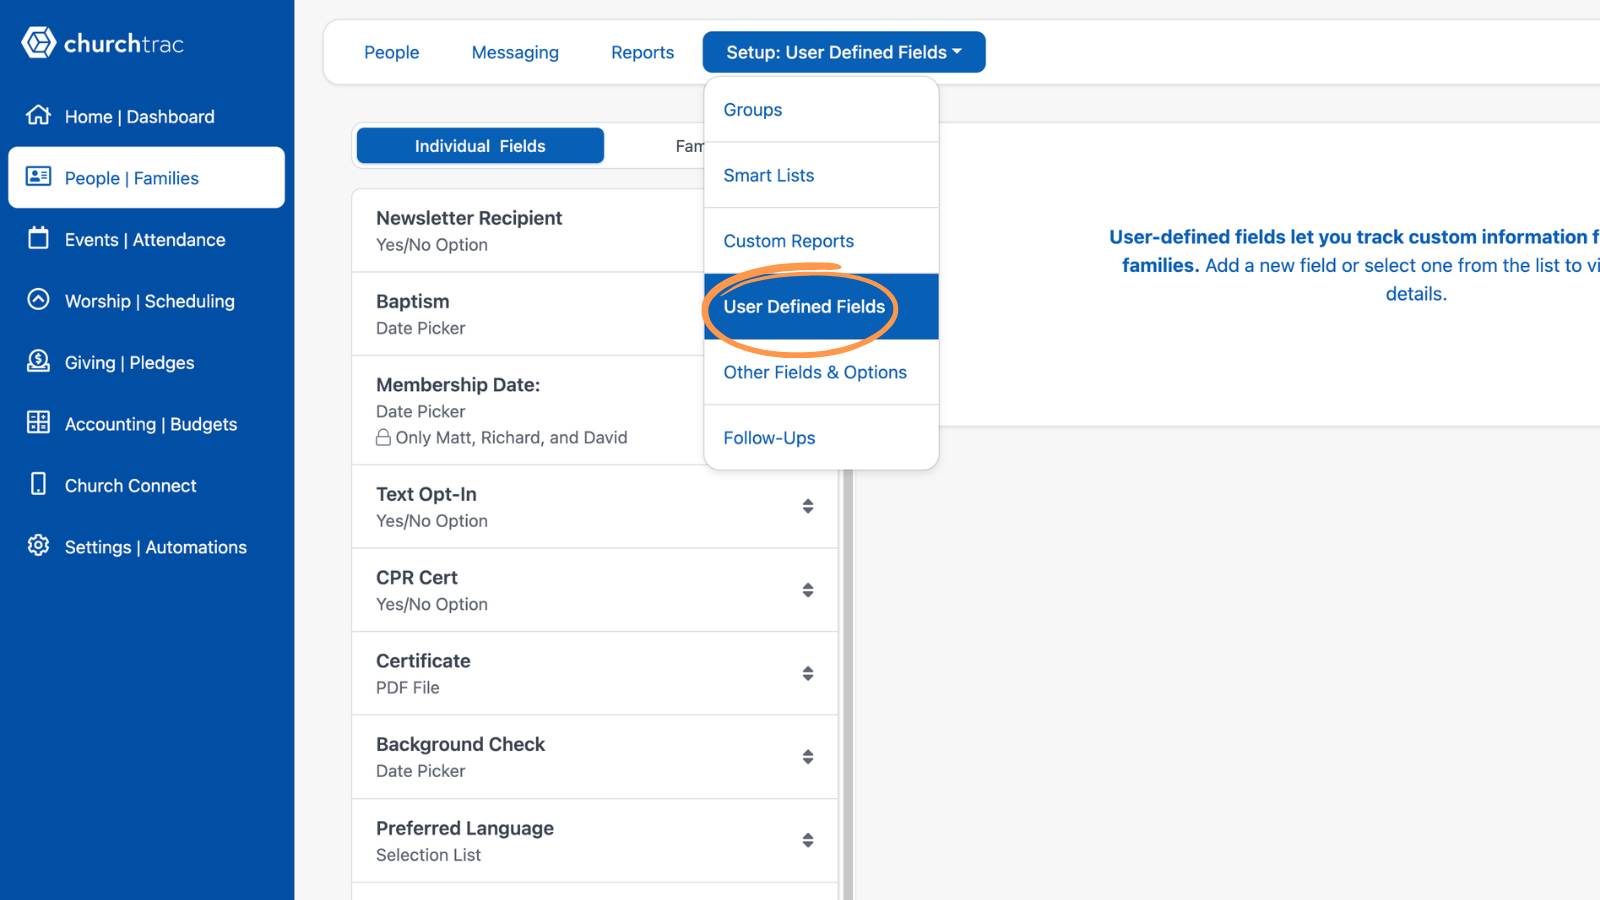Screen dimensions: 1600x900
Task: Choose Follow-Ups from the Setup menu
Action: click(x=821, y=438)
